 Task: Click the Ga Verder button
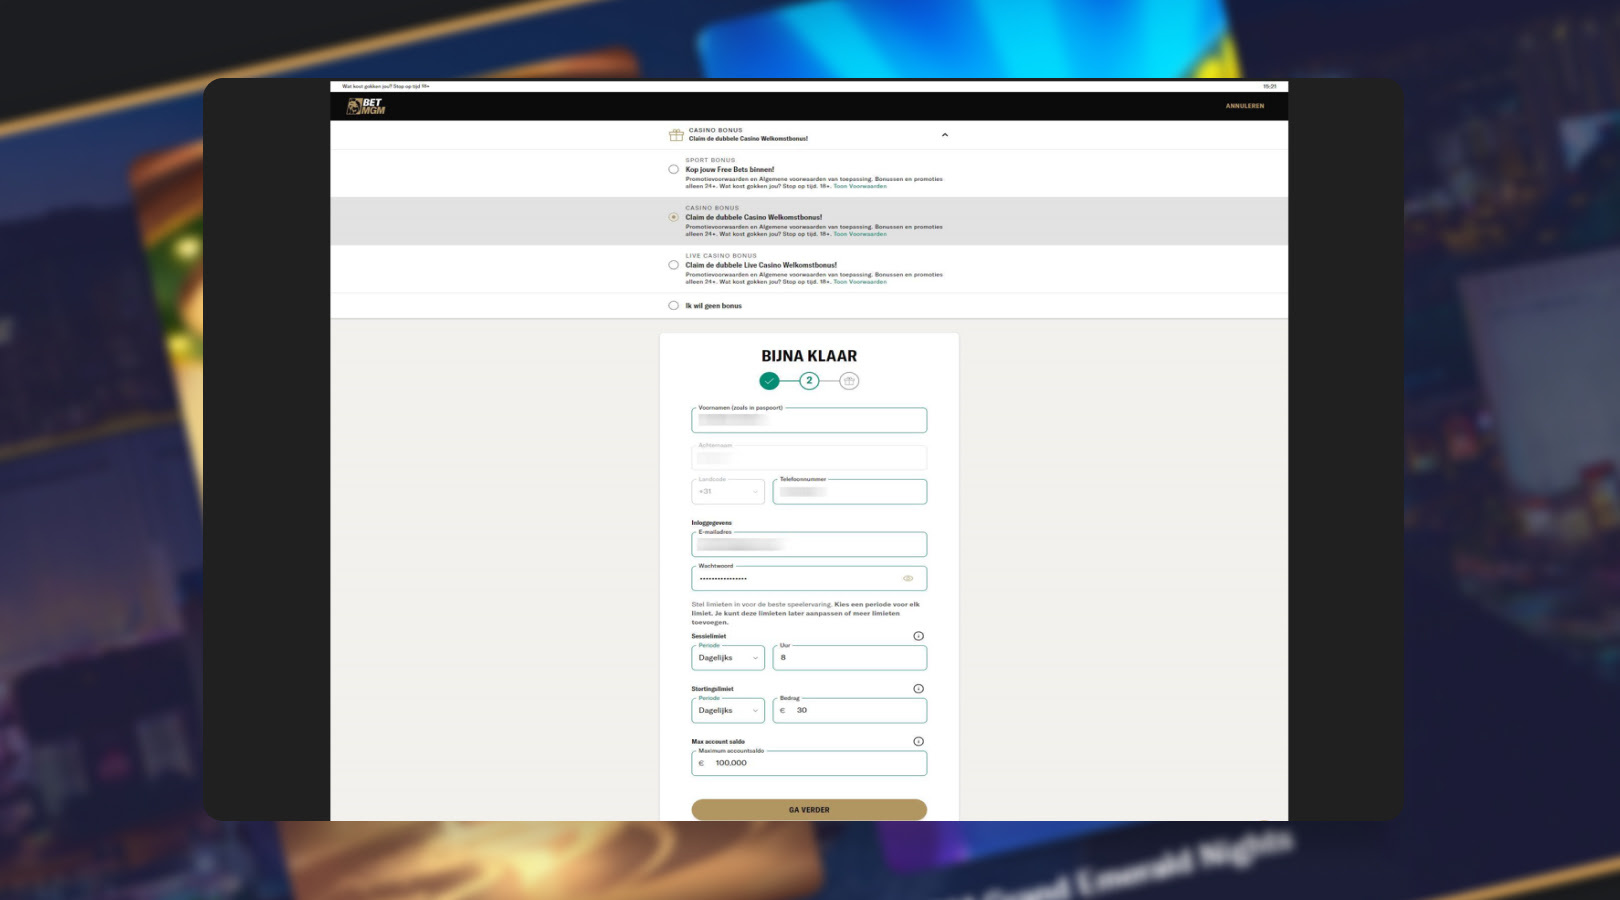[809, 810]
